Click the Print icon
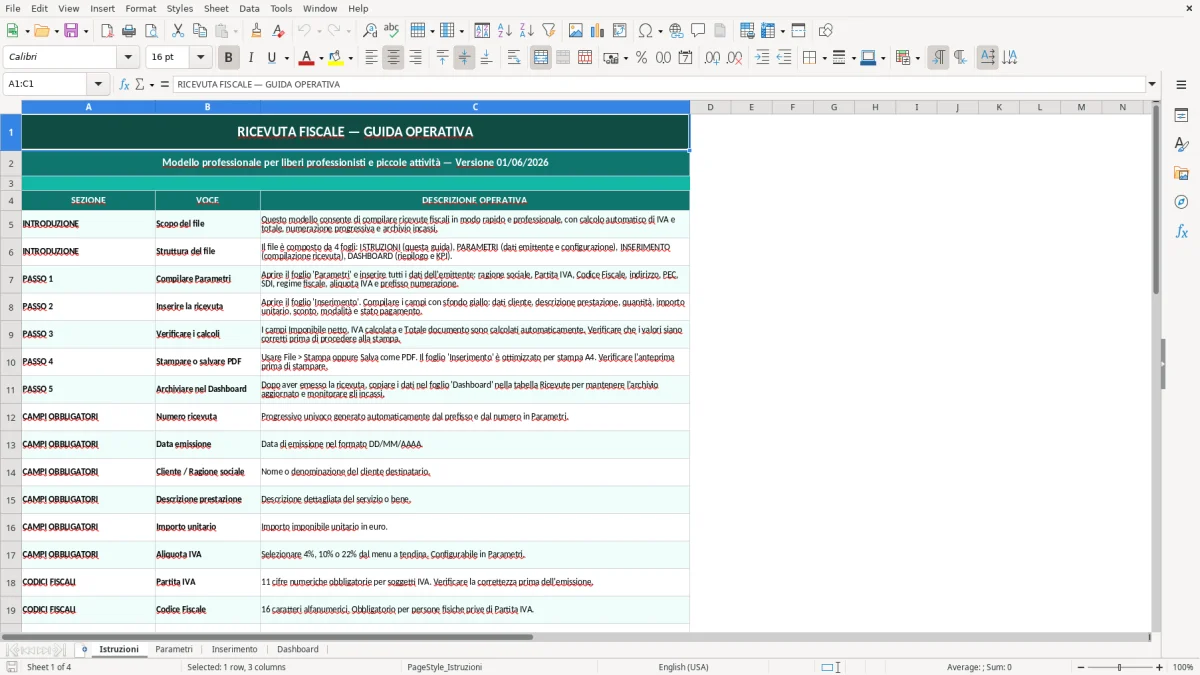Image resolution: width=1200 pixels, height=675 pixels. (x=129, y=31)
